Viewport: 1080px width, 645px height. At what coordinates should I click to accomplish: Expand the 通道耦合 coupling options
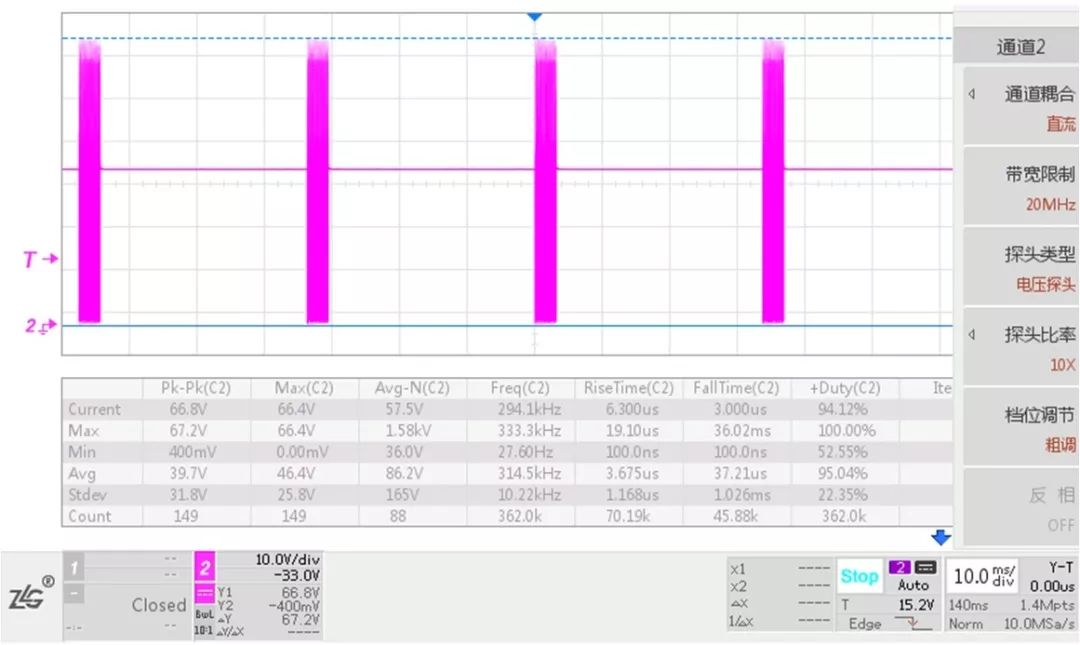pyautogui.click(x=1020, y=108)
